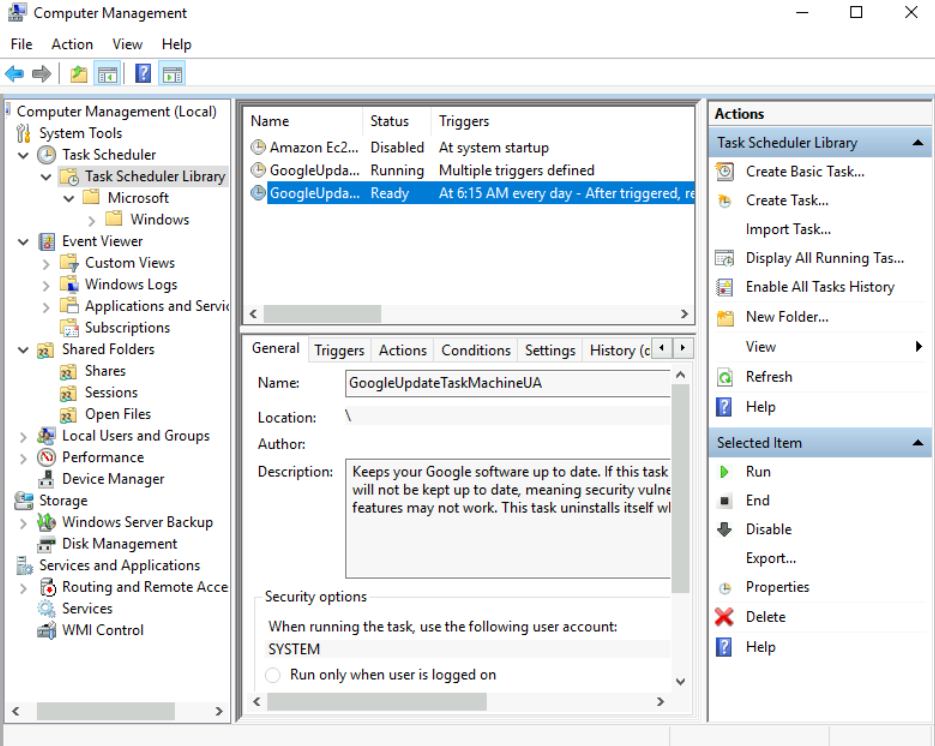Click Properties in the Selected Item actions

click(777, 587)
